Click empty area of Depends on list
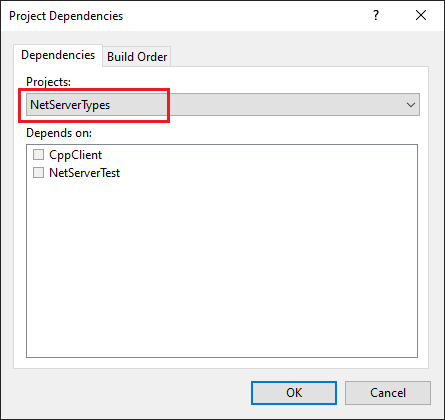Screen dimensions: 445x420 coord(222,267)
